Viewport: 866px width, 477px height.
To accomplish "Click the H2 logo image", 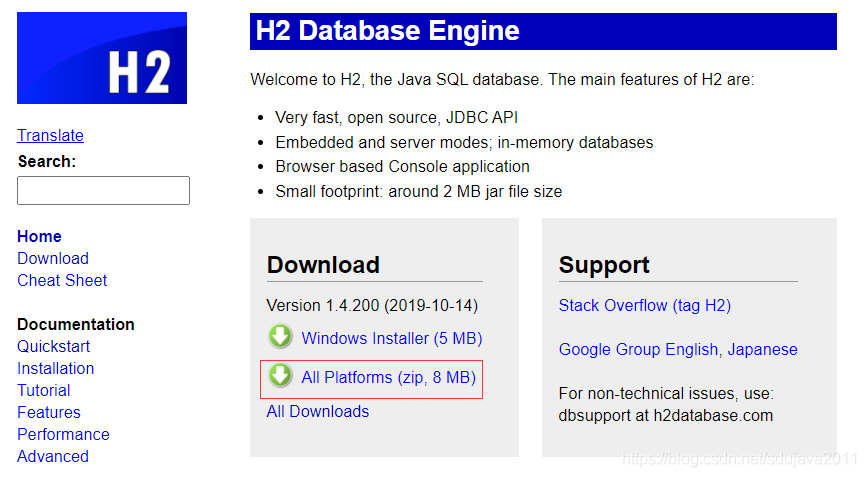I will [x=102, y=58].
